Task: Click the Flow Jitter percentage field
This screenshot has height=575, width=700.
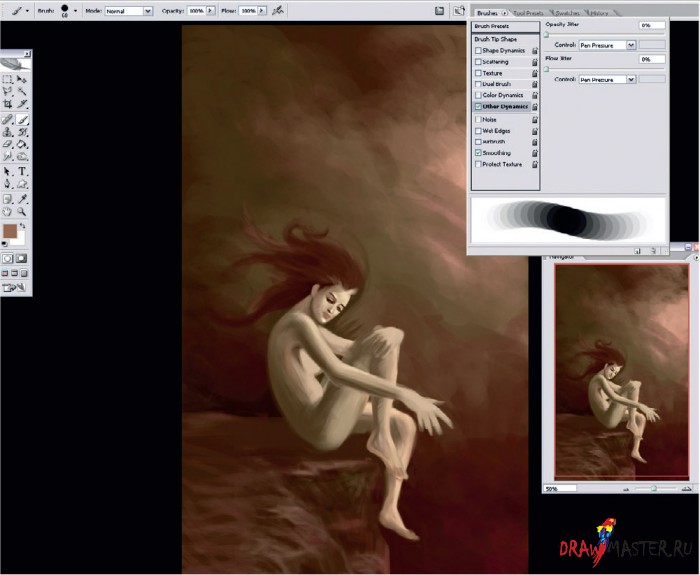Action: coord(652,59)
